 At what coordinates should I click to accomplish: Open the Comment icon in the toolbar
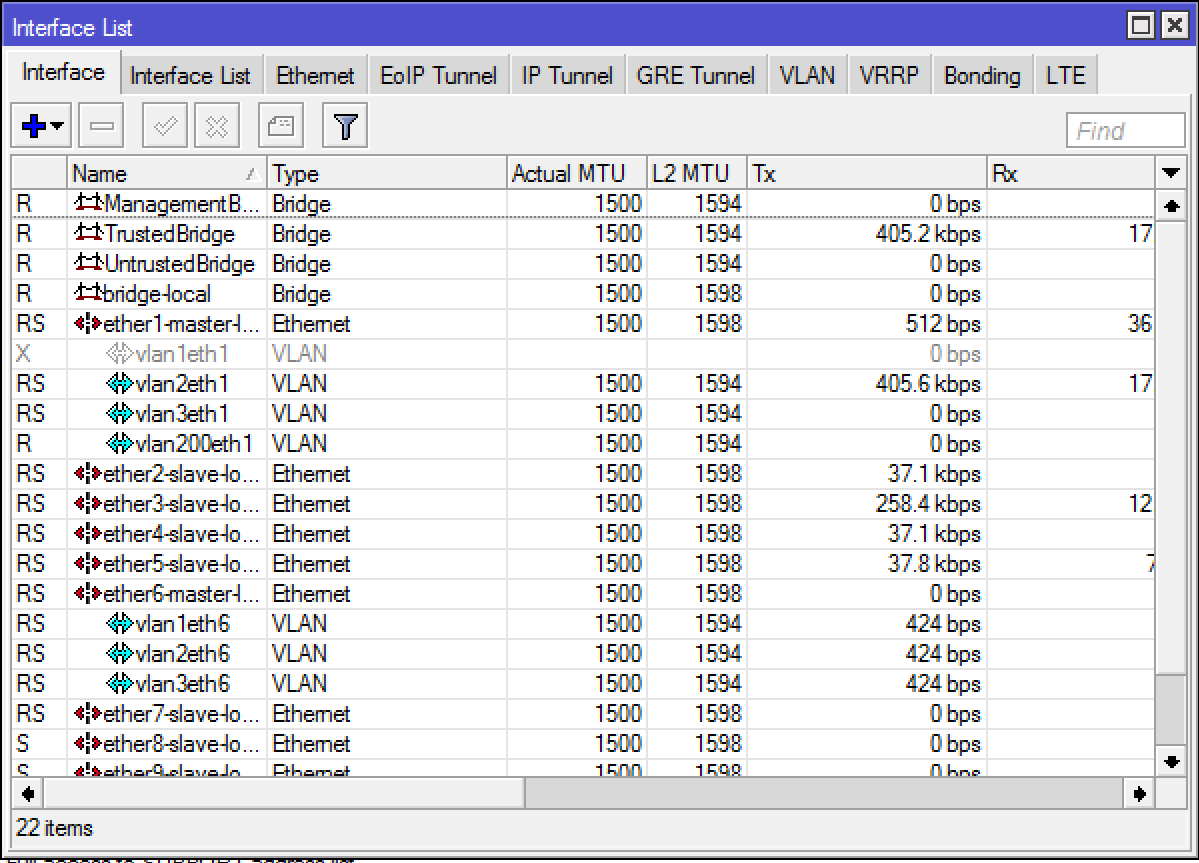point(280,125)
